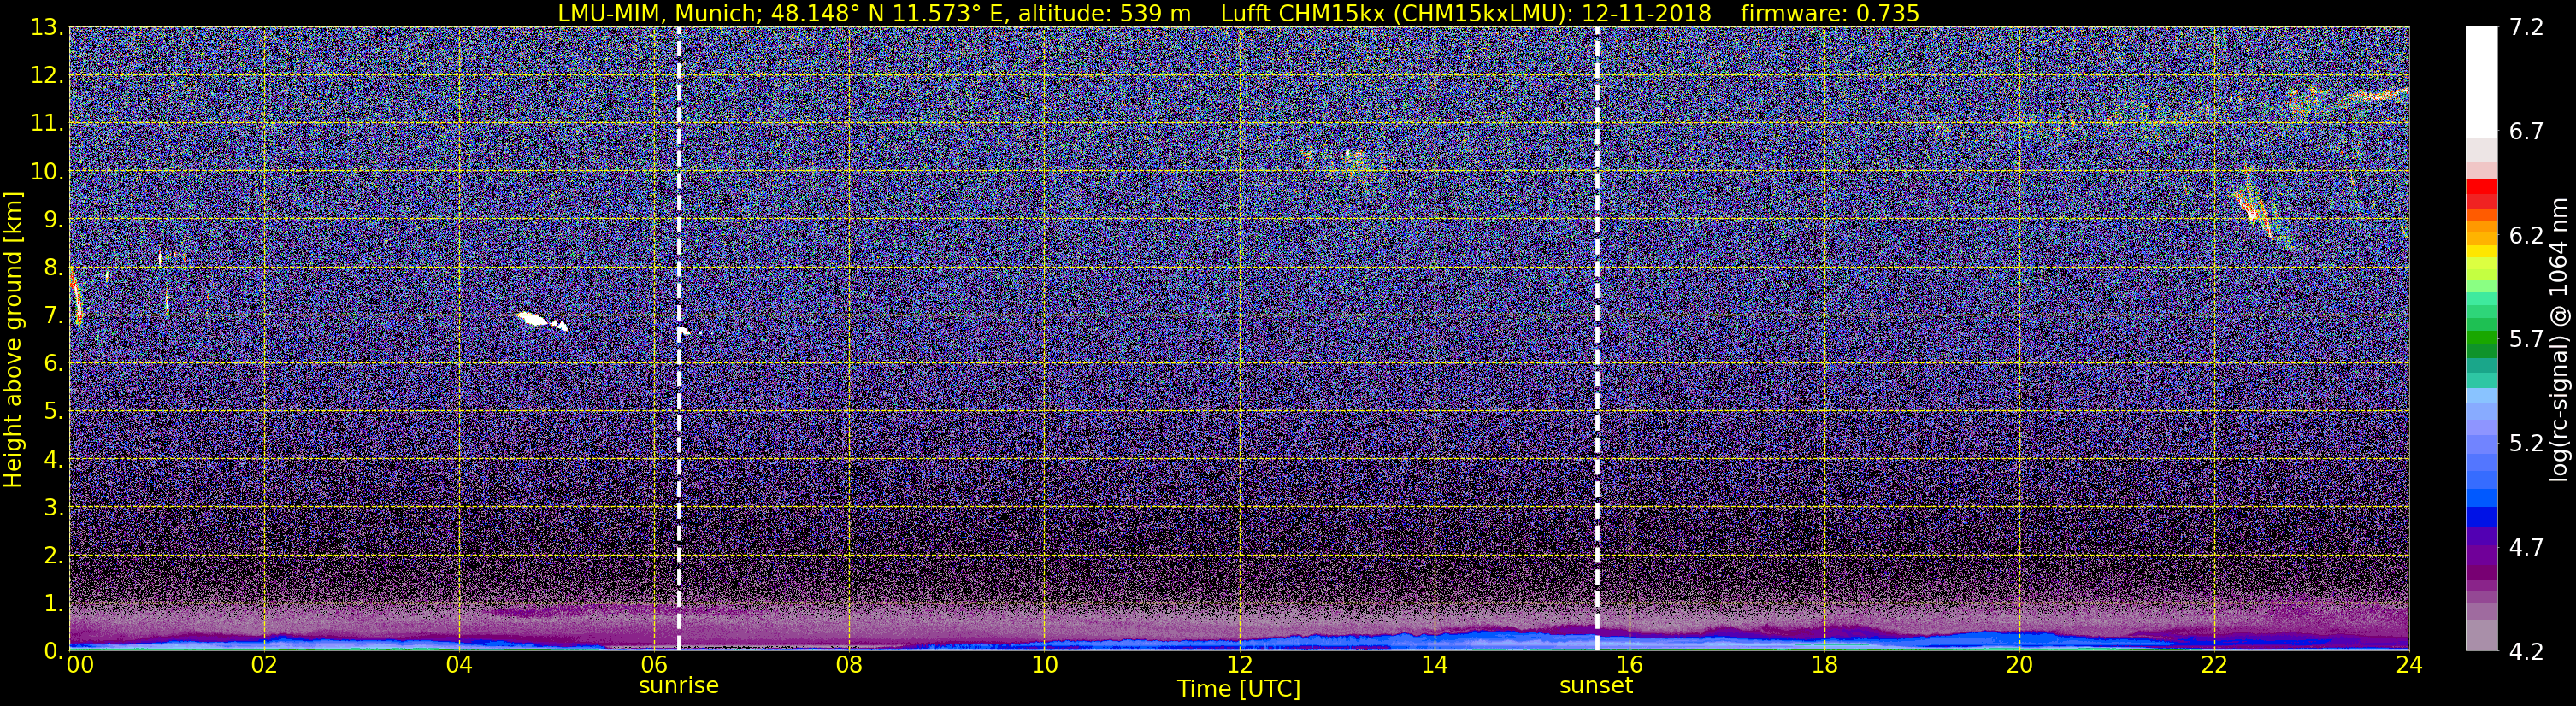
Task: Click the time axis tick label 18
Action: click(x=1824, y=666)
